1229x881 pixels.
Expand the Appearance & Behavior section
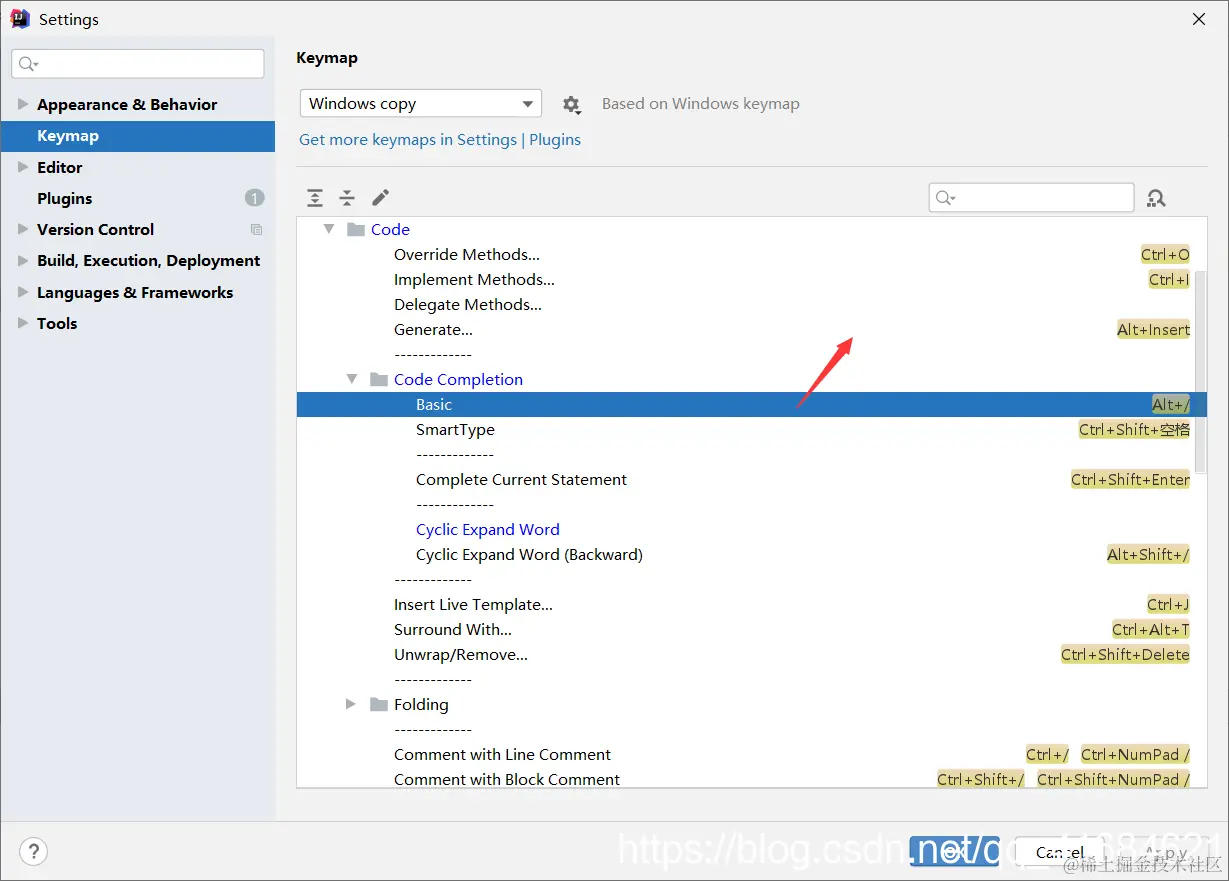coord(23,104)
